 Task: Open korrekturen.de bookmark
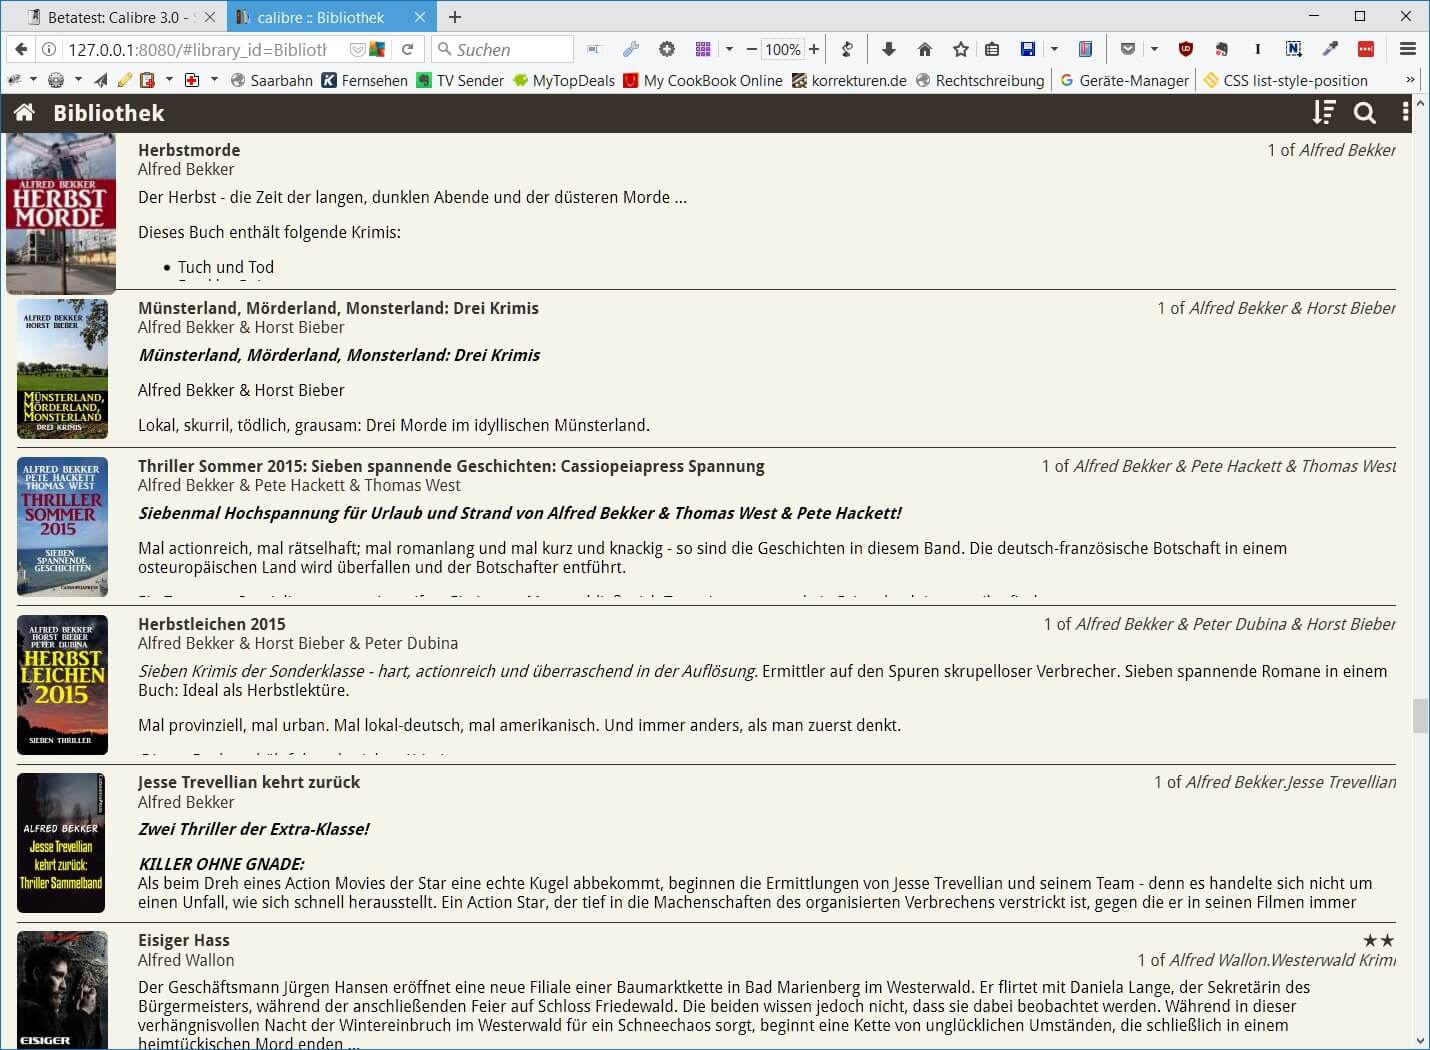(x=849, y=80)
